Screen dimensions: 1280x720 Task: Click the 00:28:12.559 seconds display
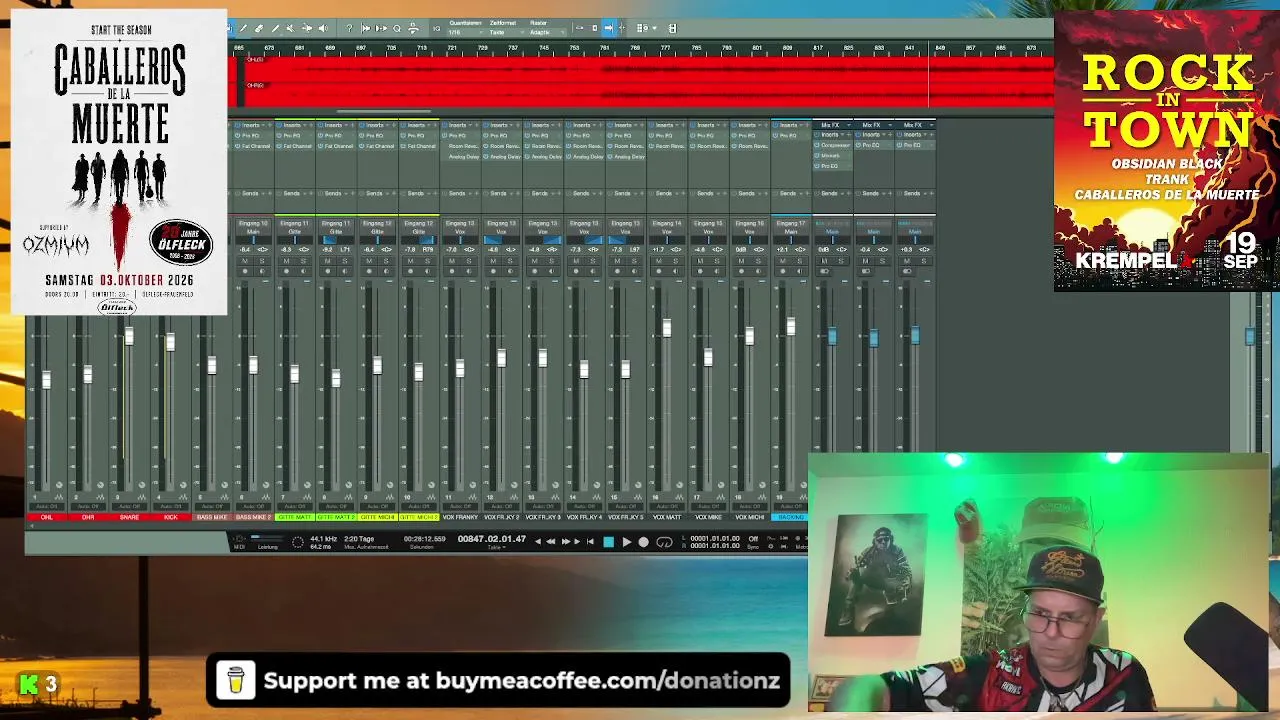425,540
